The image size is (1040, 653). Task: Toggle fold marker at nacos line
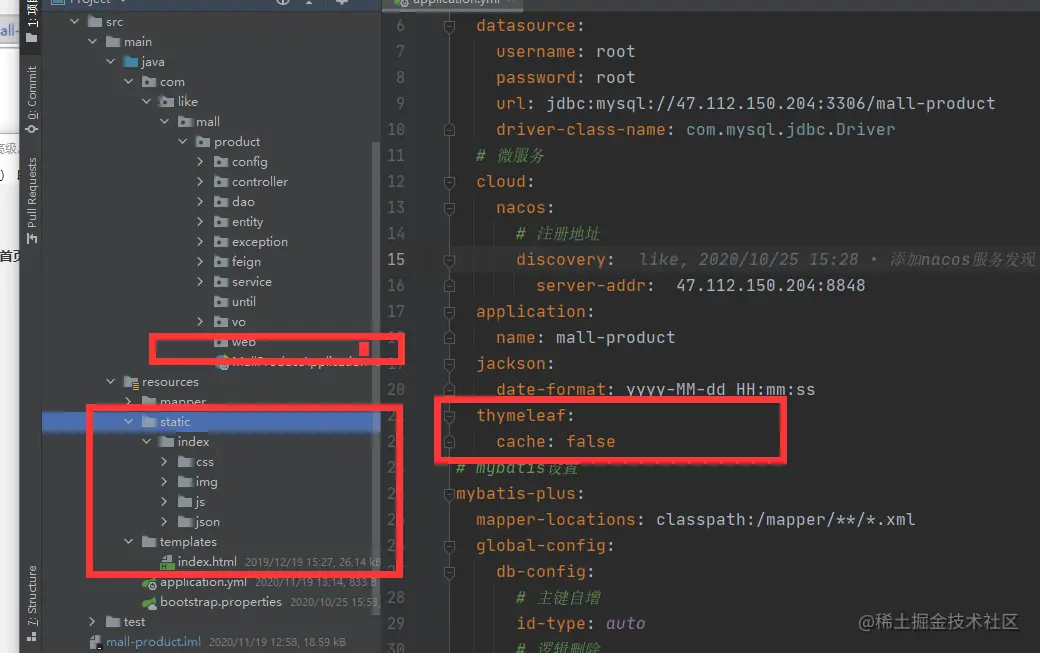click(449, 208)
